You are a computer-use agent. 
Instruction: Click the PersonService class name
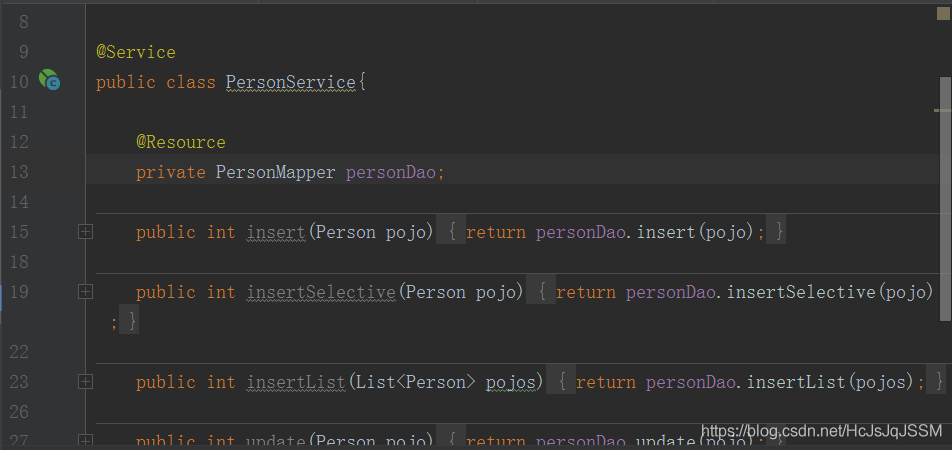click(290, 82)
